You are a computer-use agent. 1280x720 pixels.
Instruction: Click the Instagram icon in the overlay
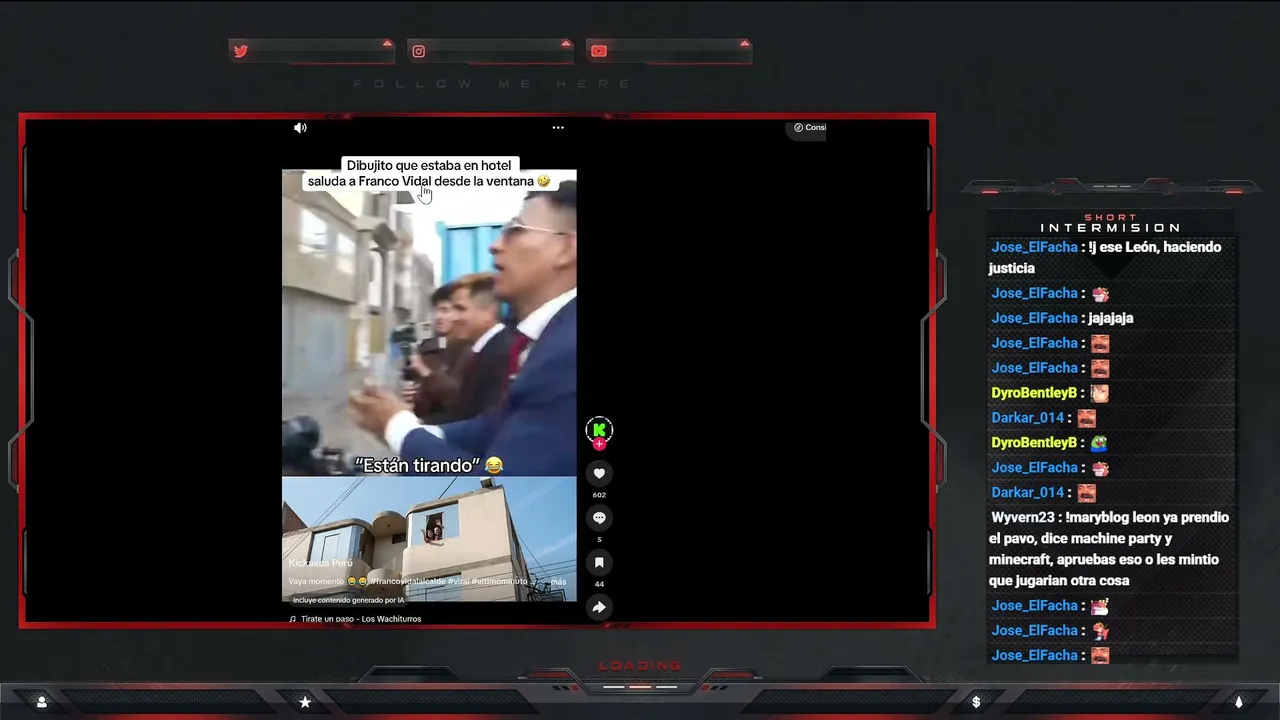(419, 51)
